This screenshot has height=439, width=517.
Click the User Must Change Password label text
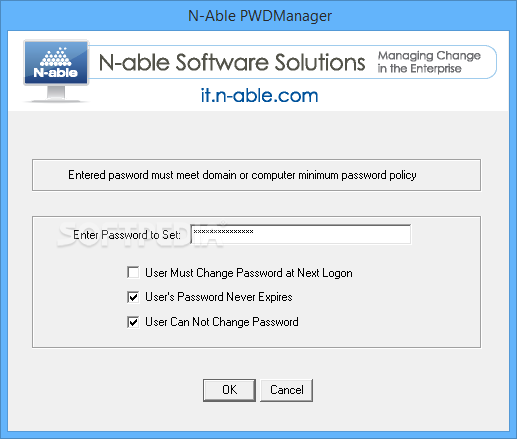tap(249, 273)
